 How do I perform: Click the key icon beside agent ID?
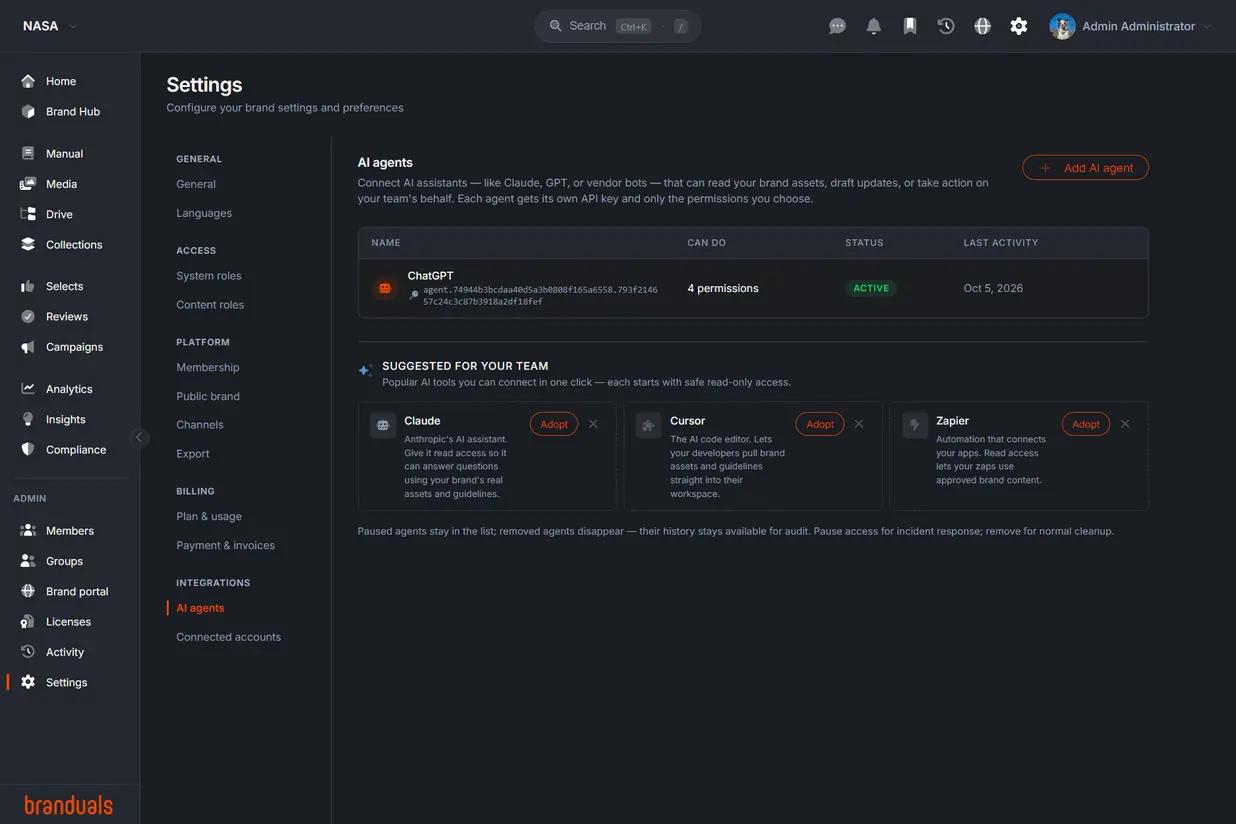click(414, 295)
